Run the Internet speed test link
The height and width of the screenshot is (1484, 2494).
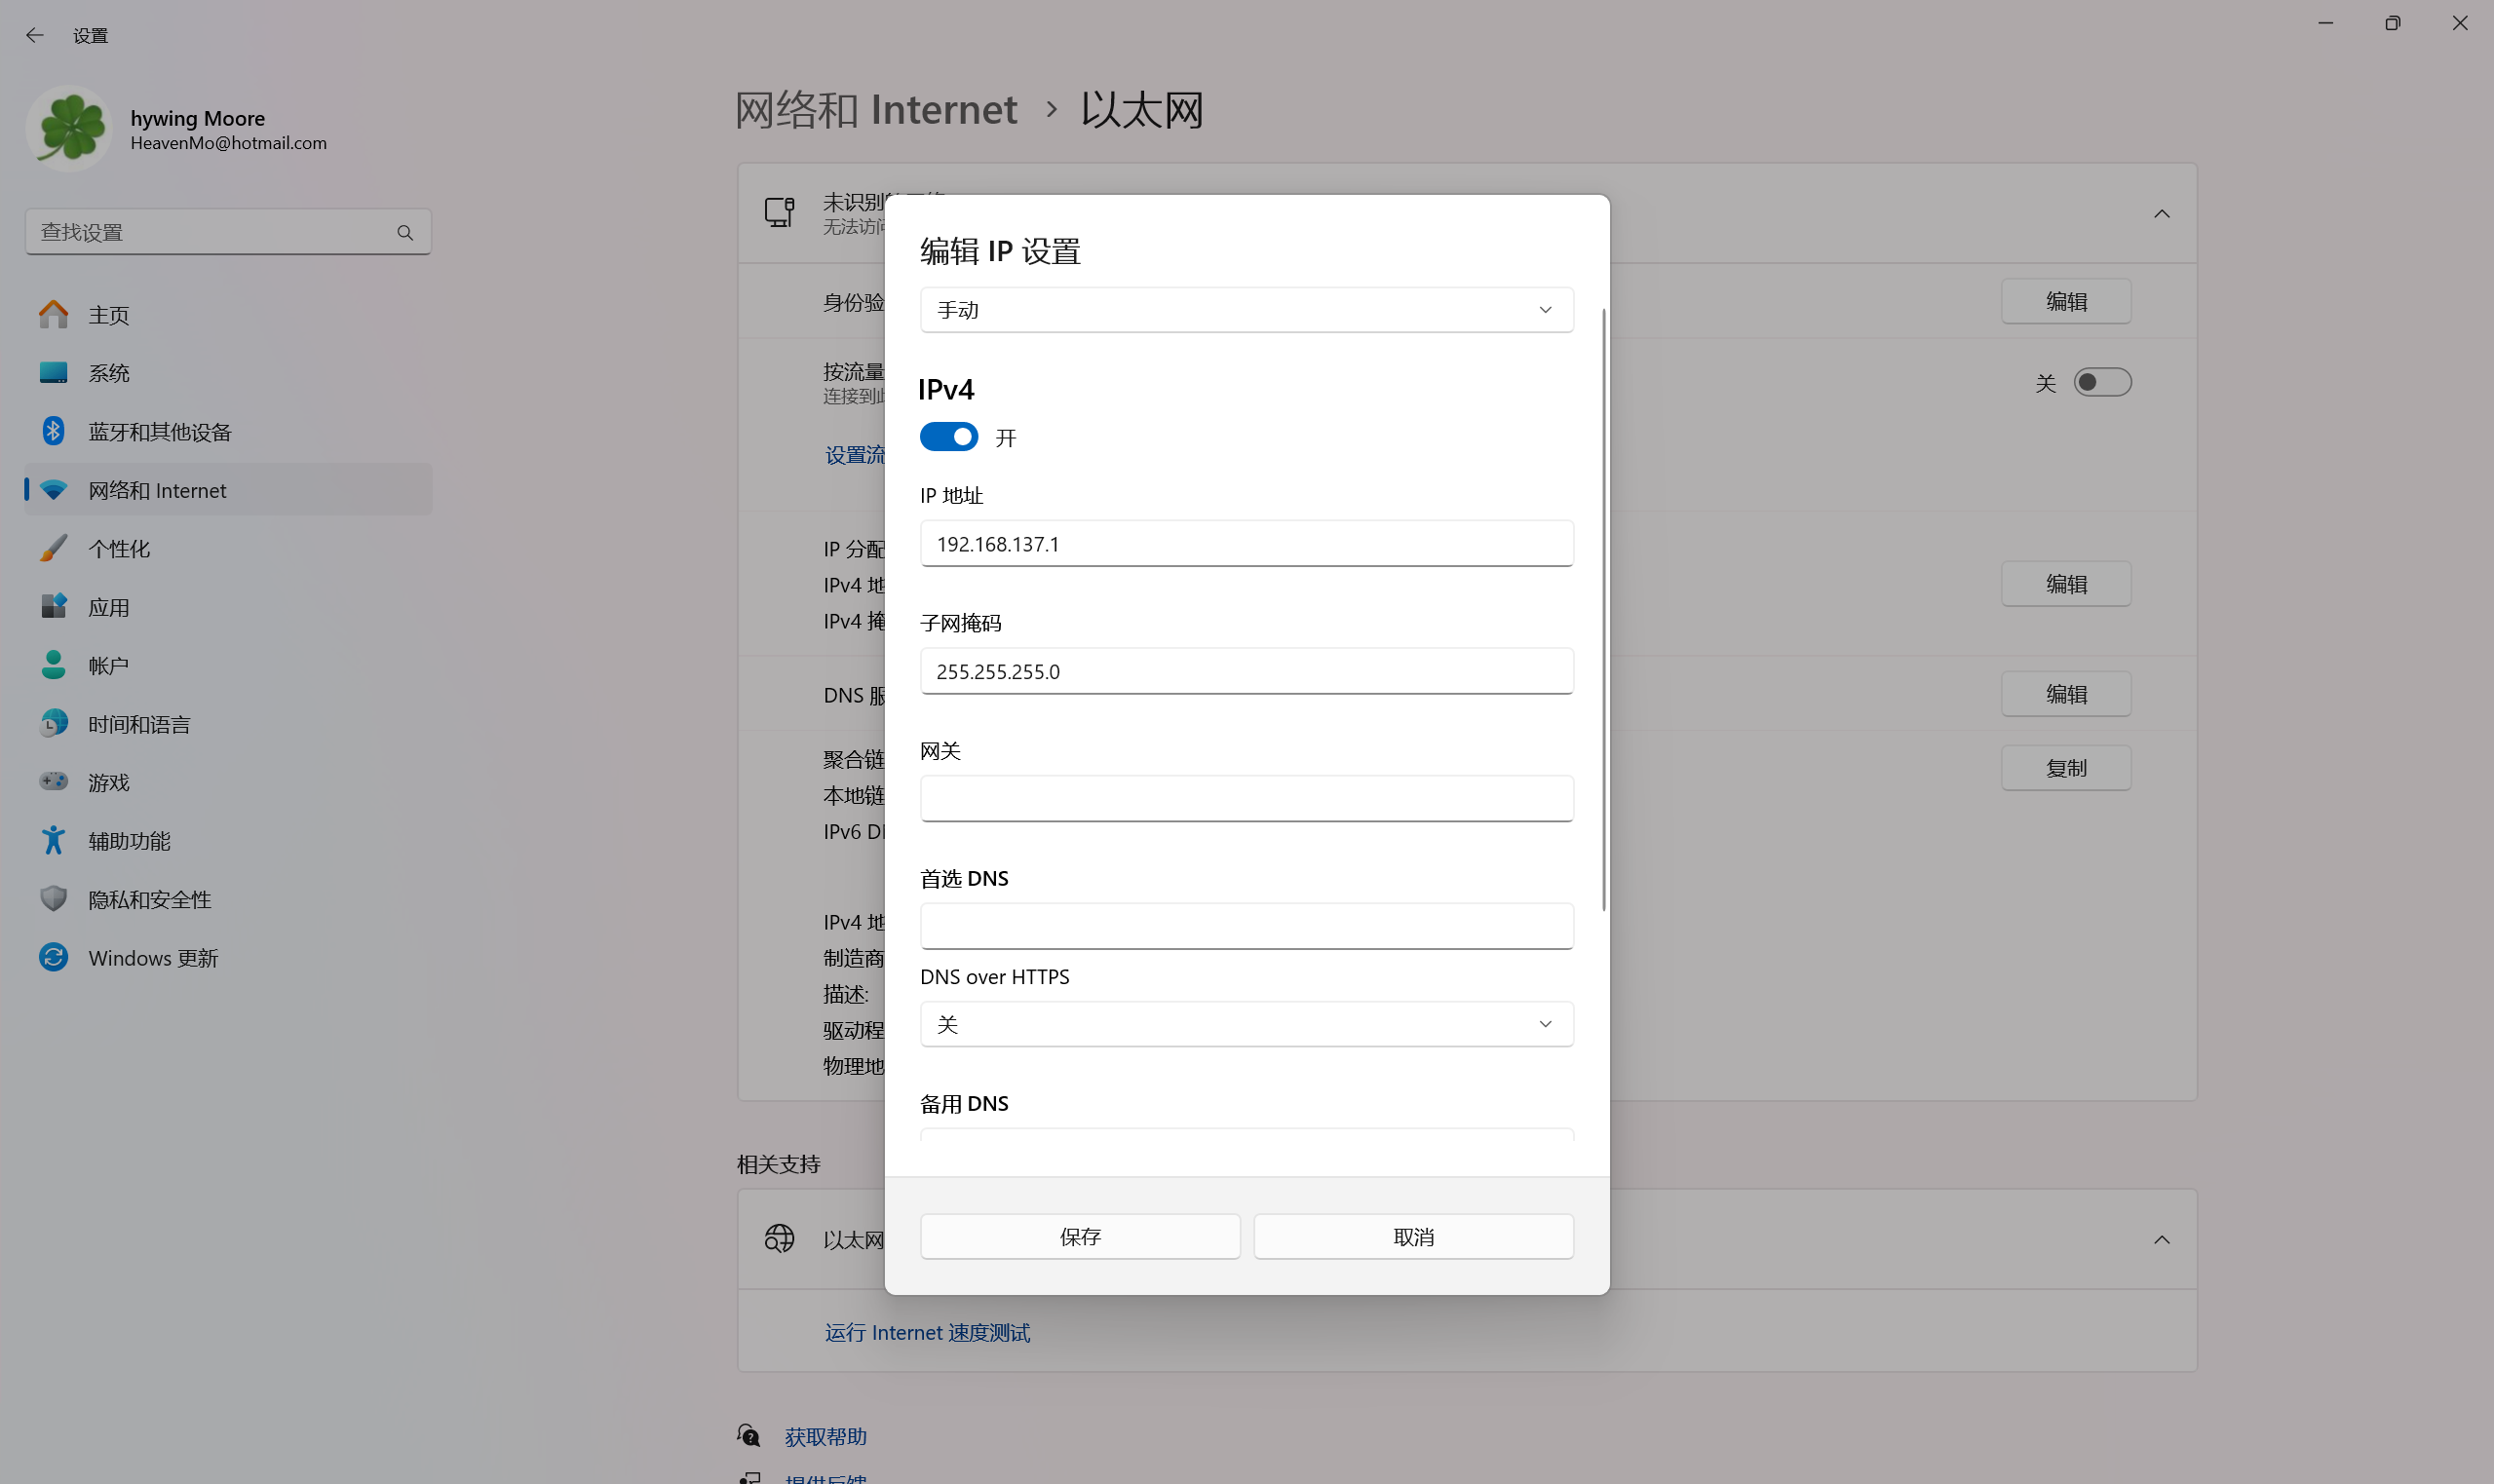[926, 1331]
